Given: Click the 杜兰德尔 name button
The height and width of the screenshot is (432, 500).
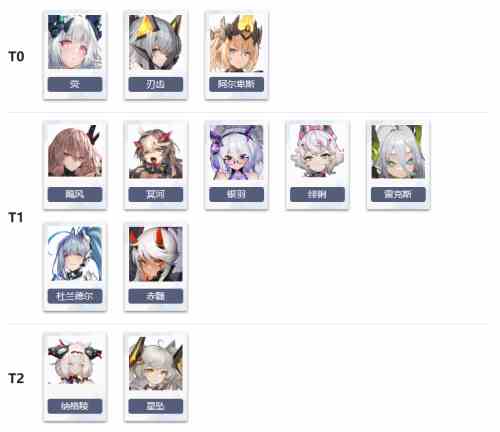Looking at the screenshot, I should pos(75,296).
